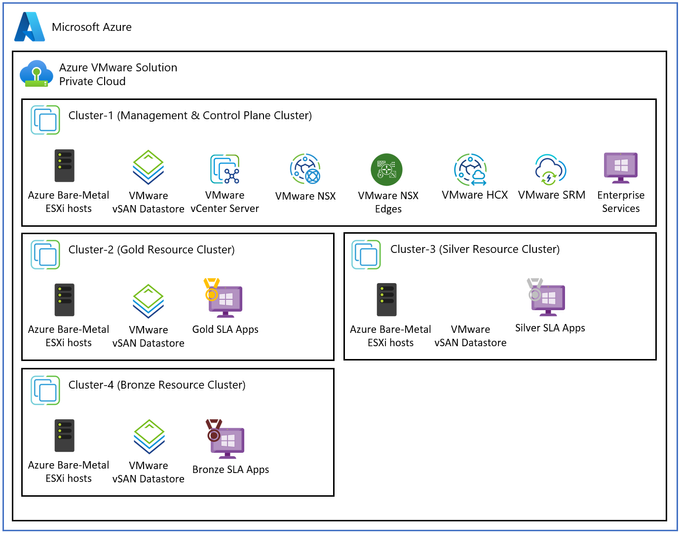Click the vSAN Datastore icon in Cluster-4

[149, 437]
